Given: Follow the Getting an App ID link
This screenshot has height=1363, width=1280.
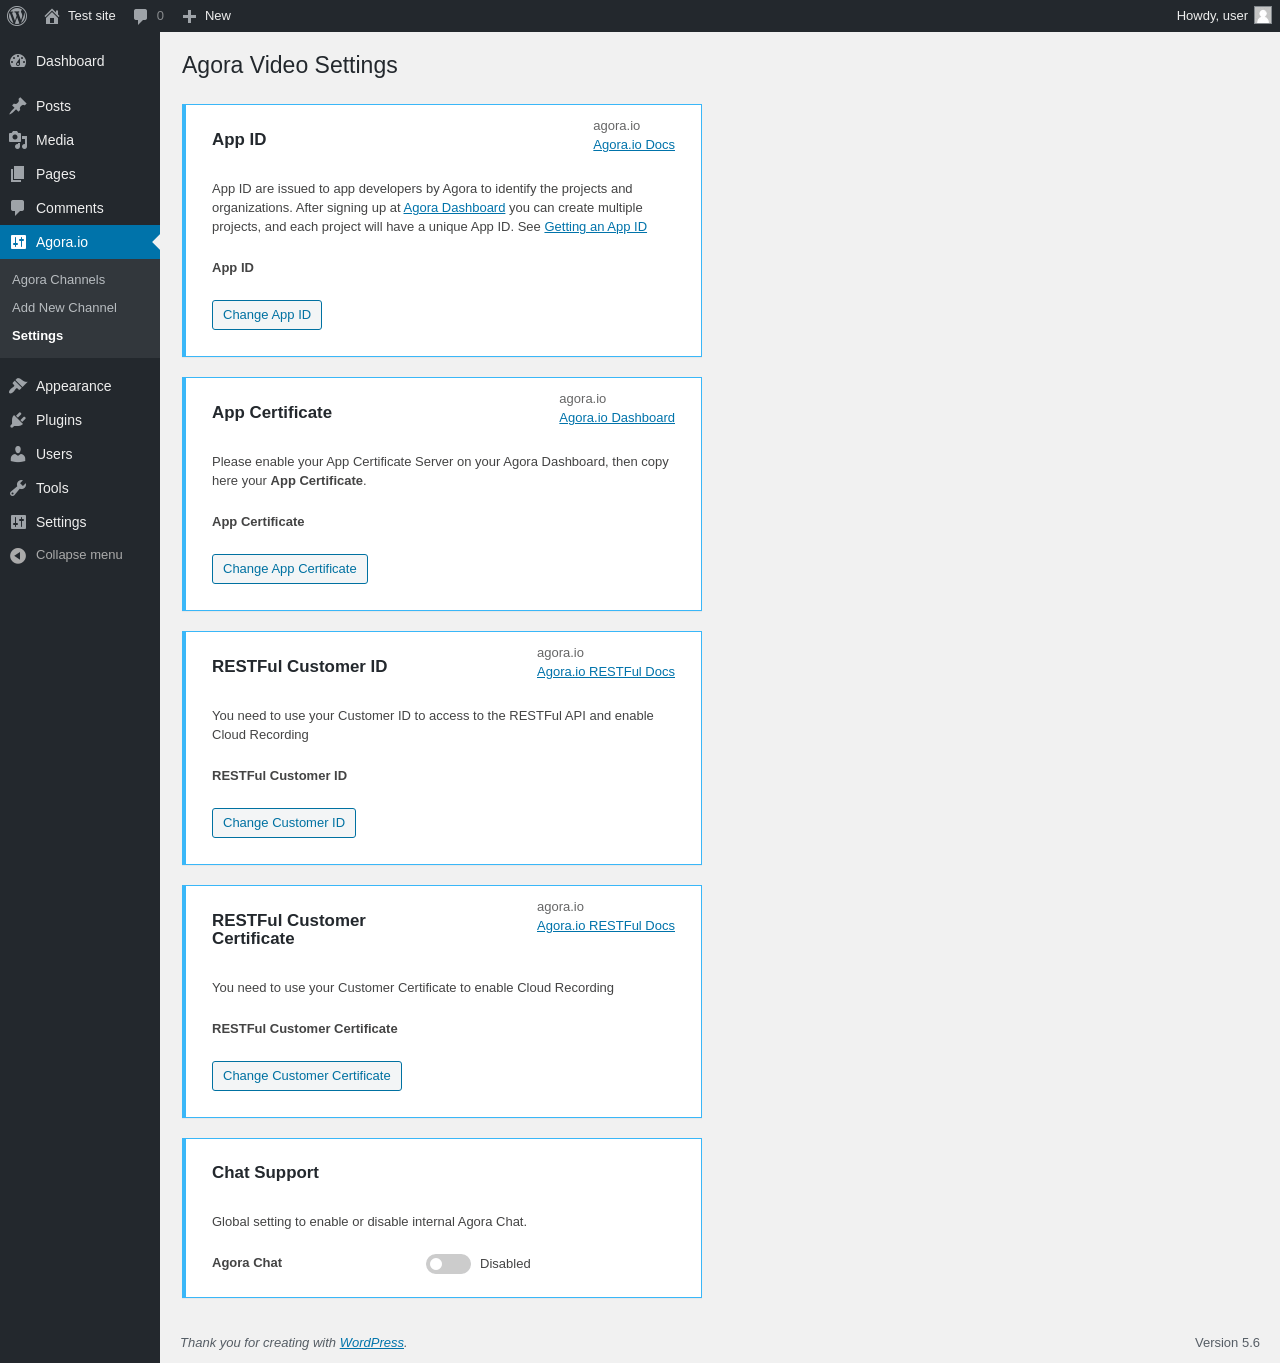Looking at the screenshot, I should 595,227.
